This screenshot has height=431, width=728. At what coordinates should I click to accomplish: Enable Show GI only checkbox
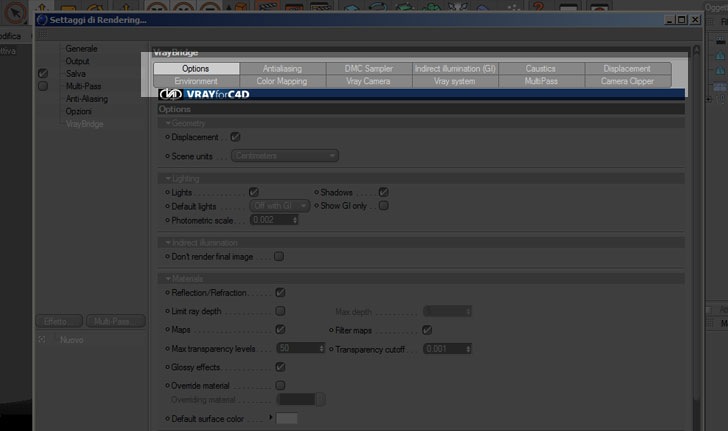(x=384, y=205)
